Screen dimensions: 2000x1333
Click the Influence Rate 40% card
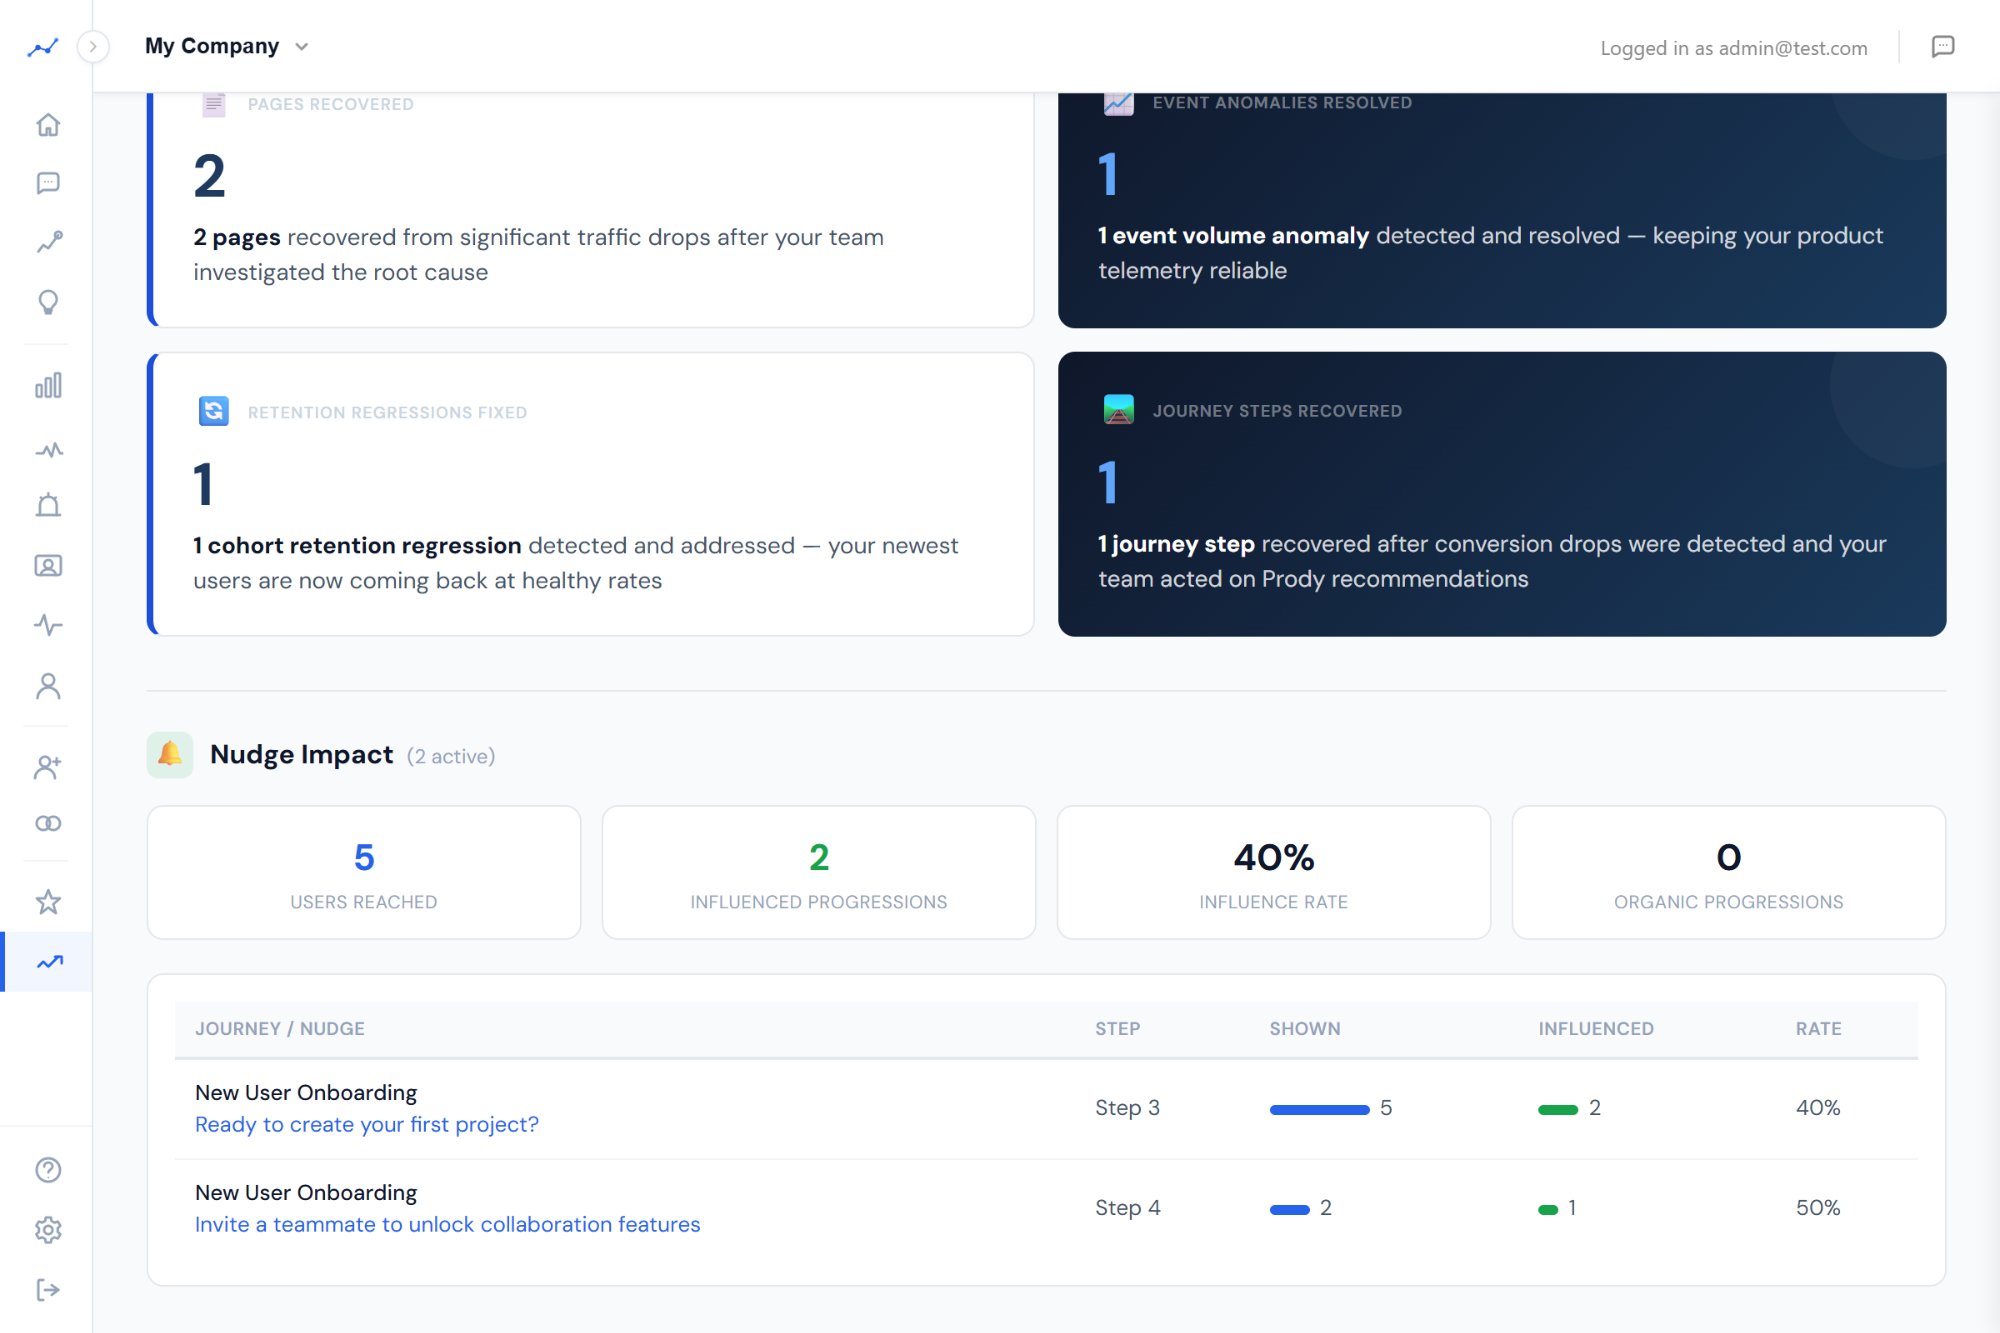pos(1274,873)
